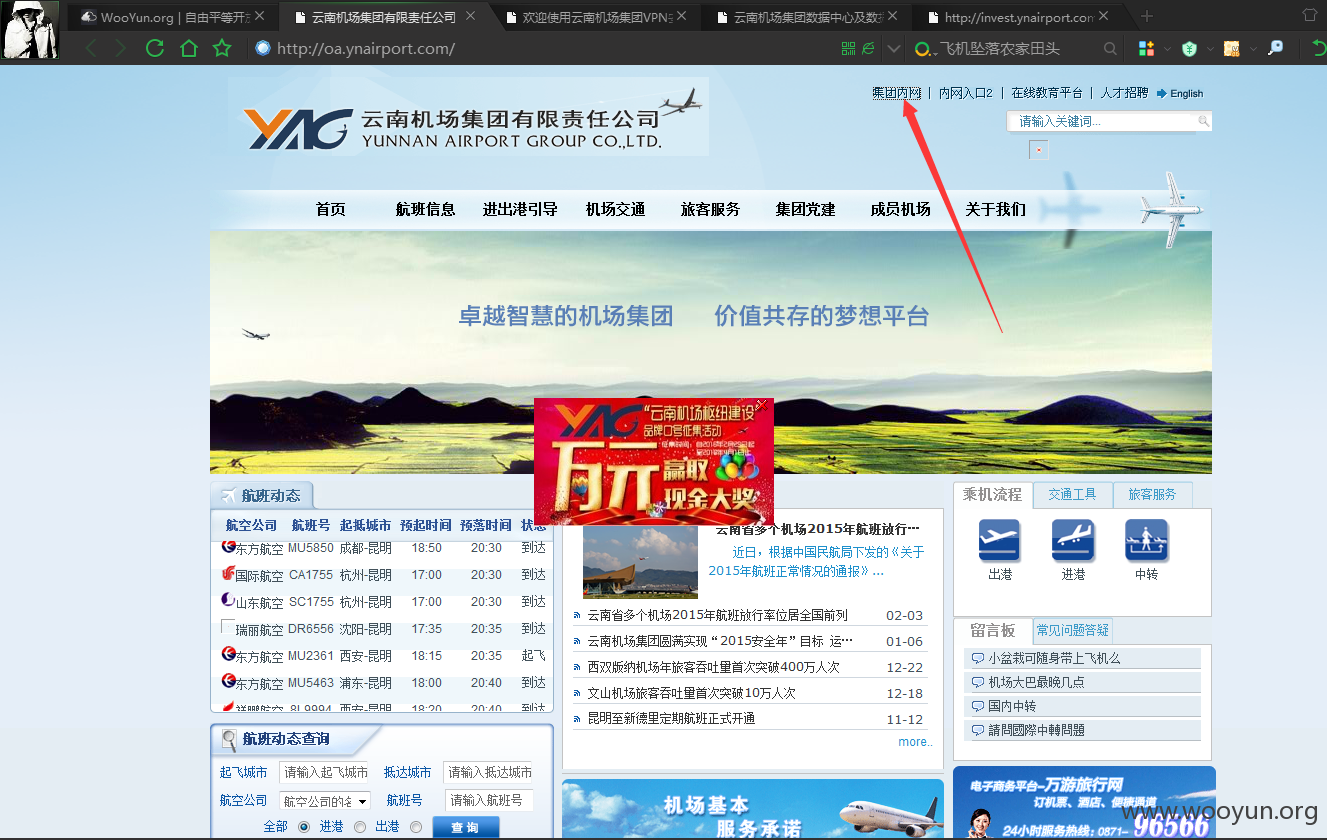Open the 首页 navigation menu item

331,209
